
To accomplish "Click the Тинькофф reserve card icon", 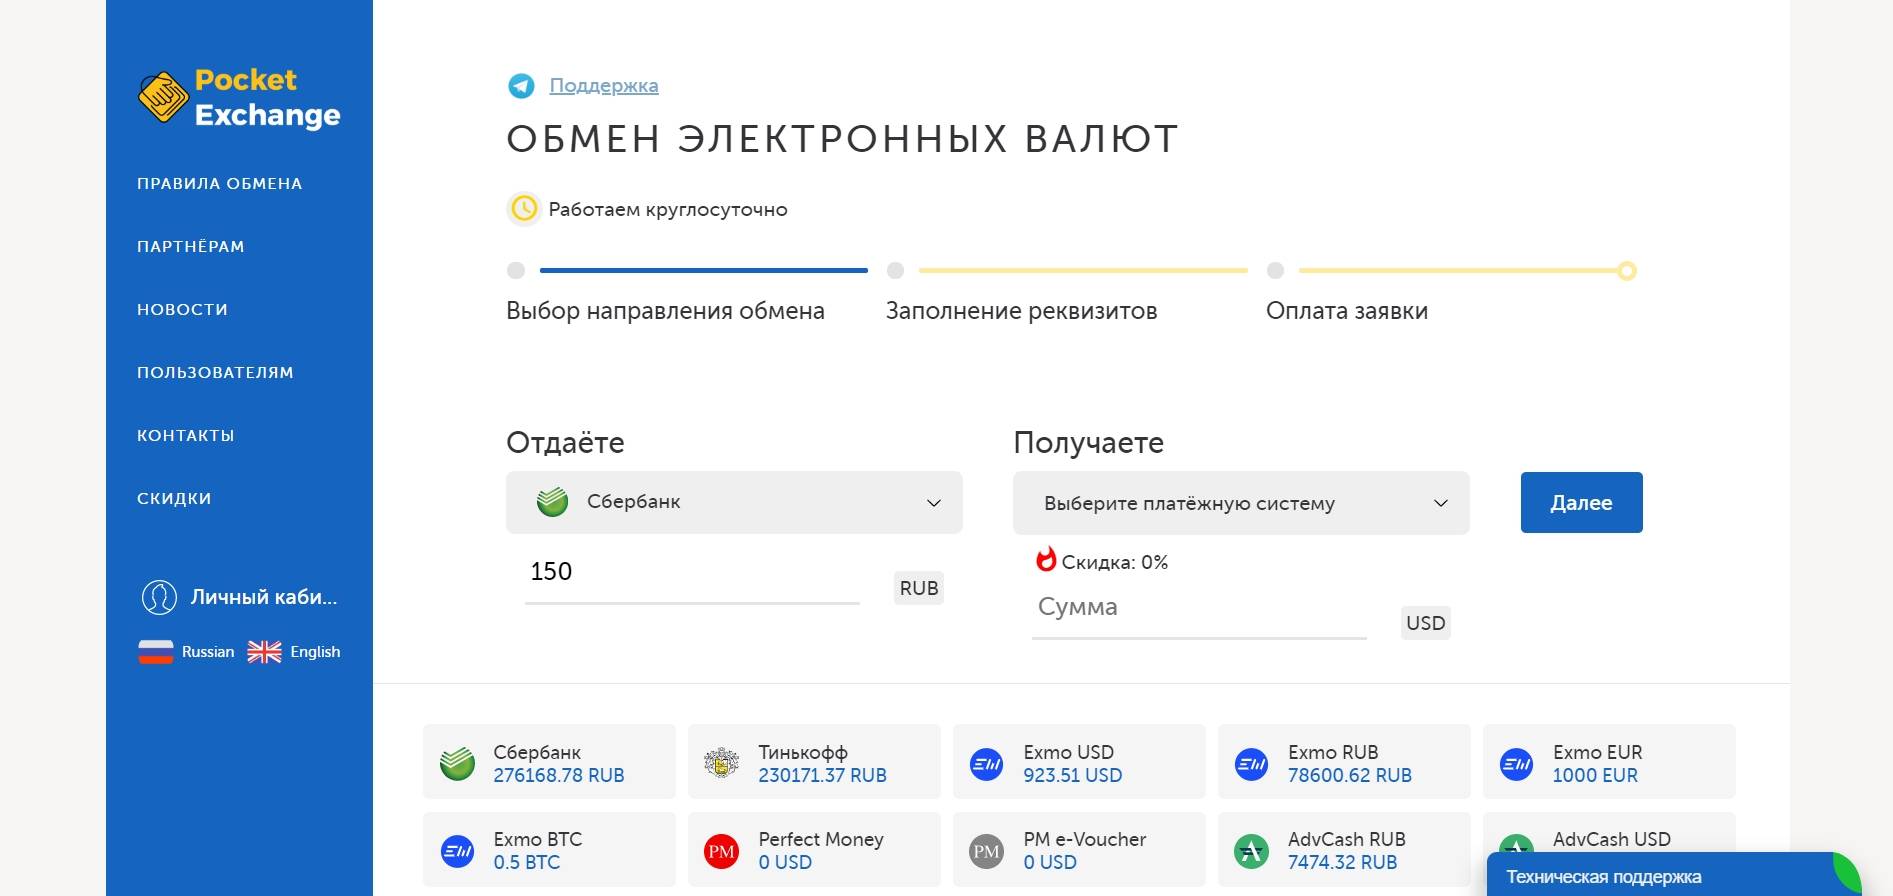I will (x=721, y=763).
